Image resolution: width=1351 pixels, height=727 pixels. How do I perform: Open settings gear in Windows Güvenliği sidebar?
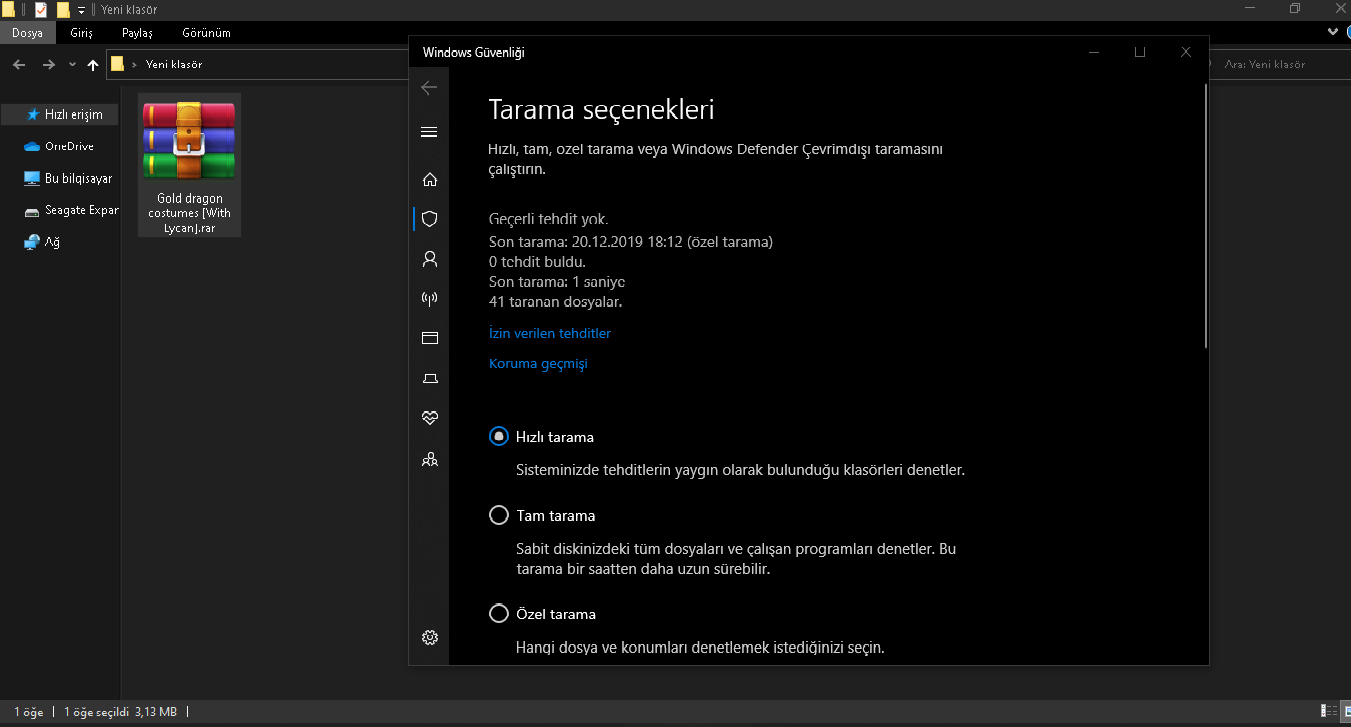click(430, 637)
